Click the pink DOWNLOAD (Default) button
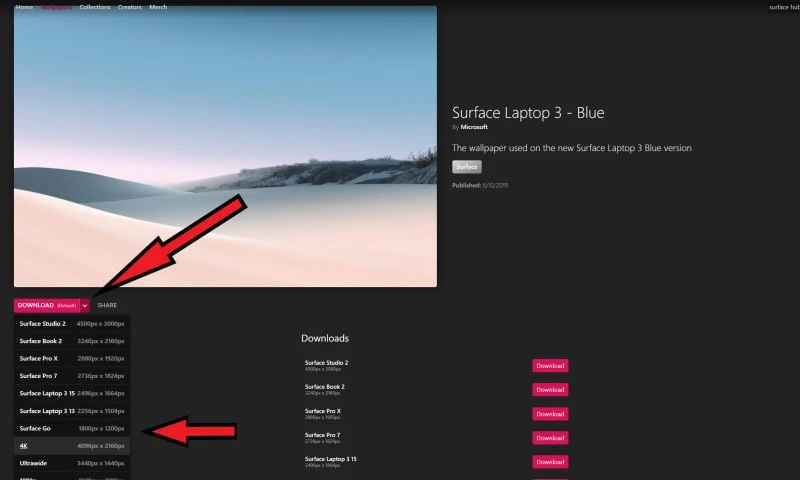800x480 pixels. click(x=47, y=305)
